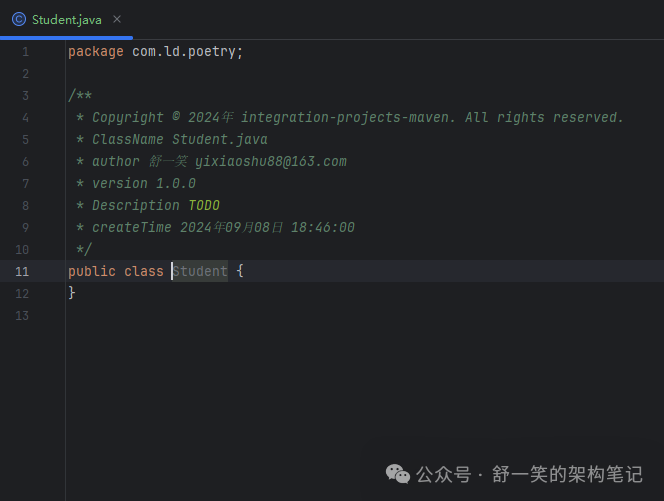Click Student.java in the ClassName comment line
Viewport: 664px width, 501px height.
pyautogui.click(x=219, y=140)
